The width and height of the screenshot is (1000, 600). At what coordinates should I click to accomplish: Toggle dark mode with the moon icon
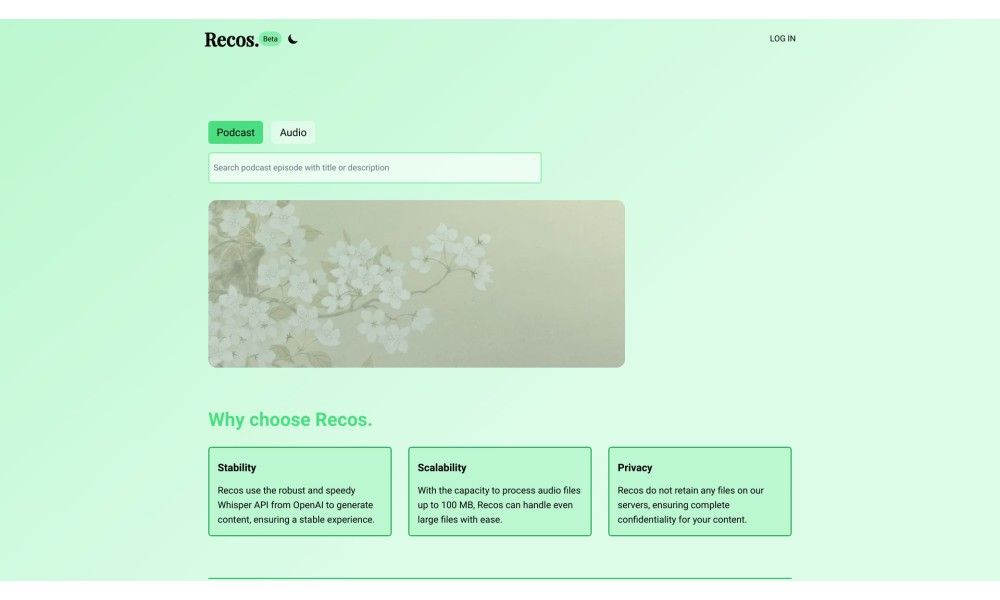click(x=293, y=39)
